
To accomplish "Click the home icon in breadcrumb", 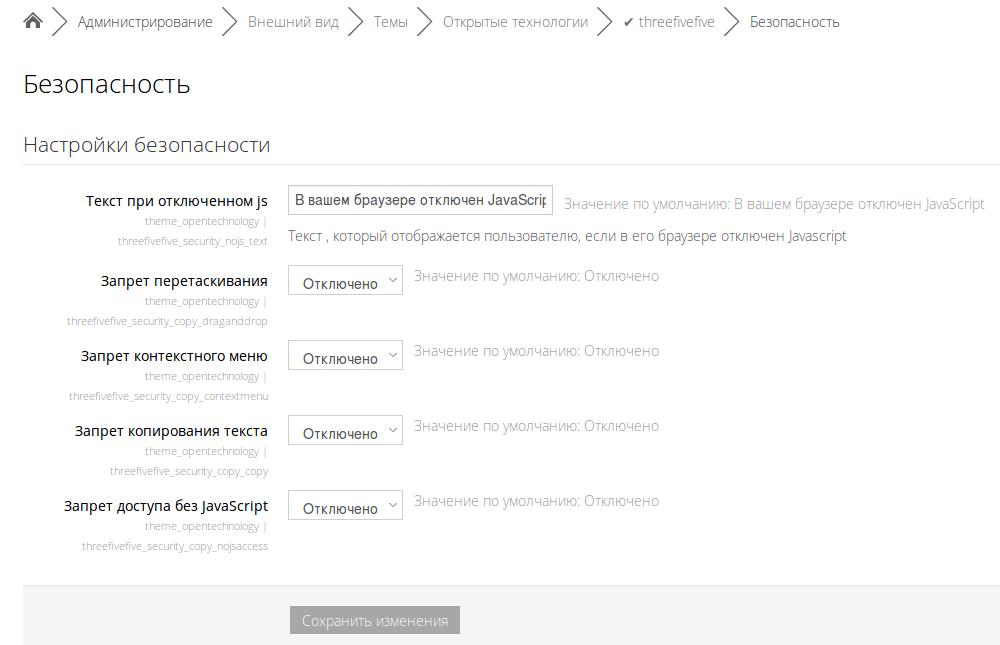I will (33, 21).
